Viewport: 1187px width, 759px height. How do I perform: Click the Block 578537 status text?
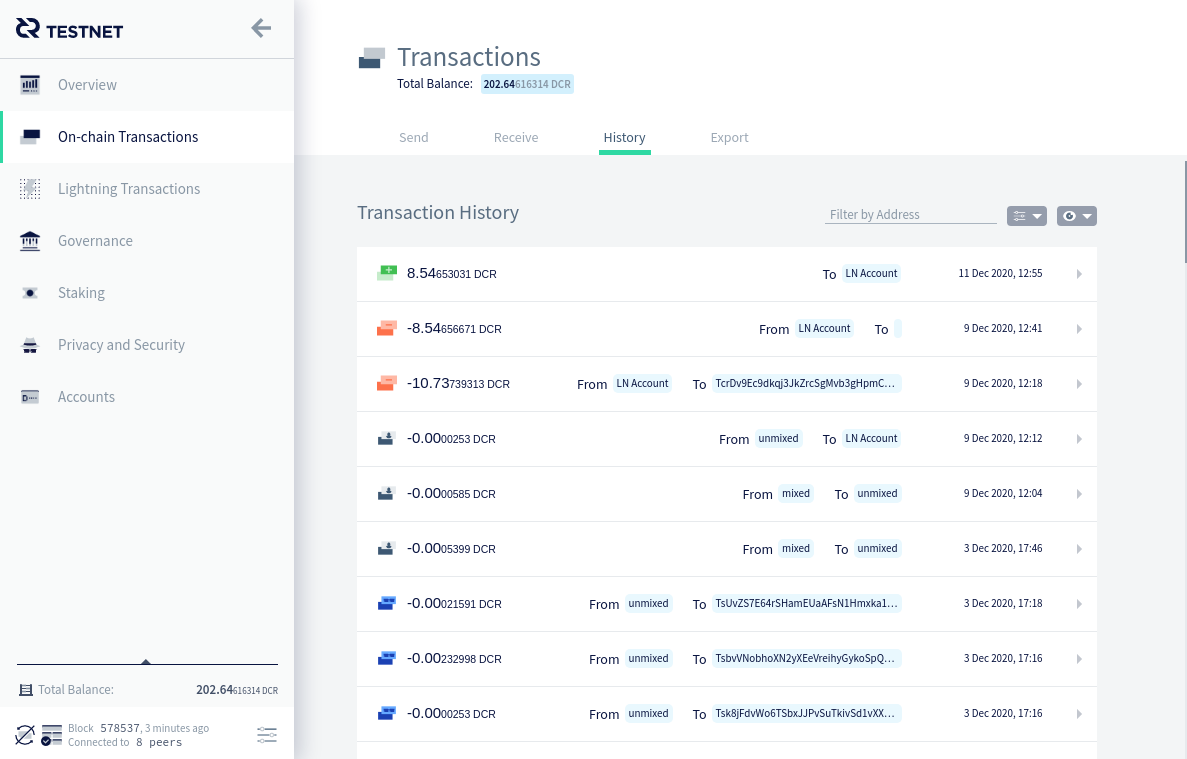tap(139, 728)
